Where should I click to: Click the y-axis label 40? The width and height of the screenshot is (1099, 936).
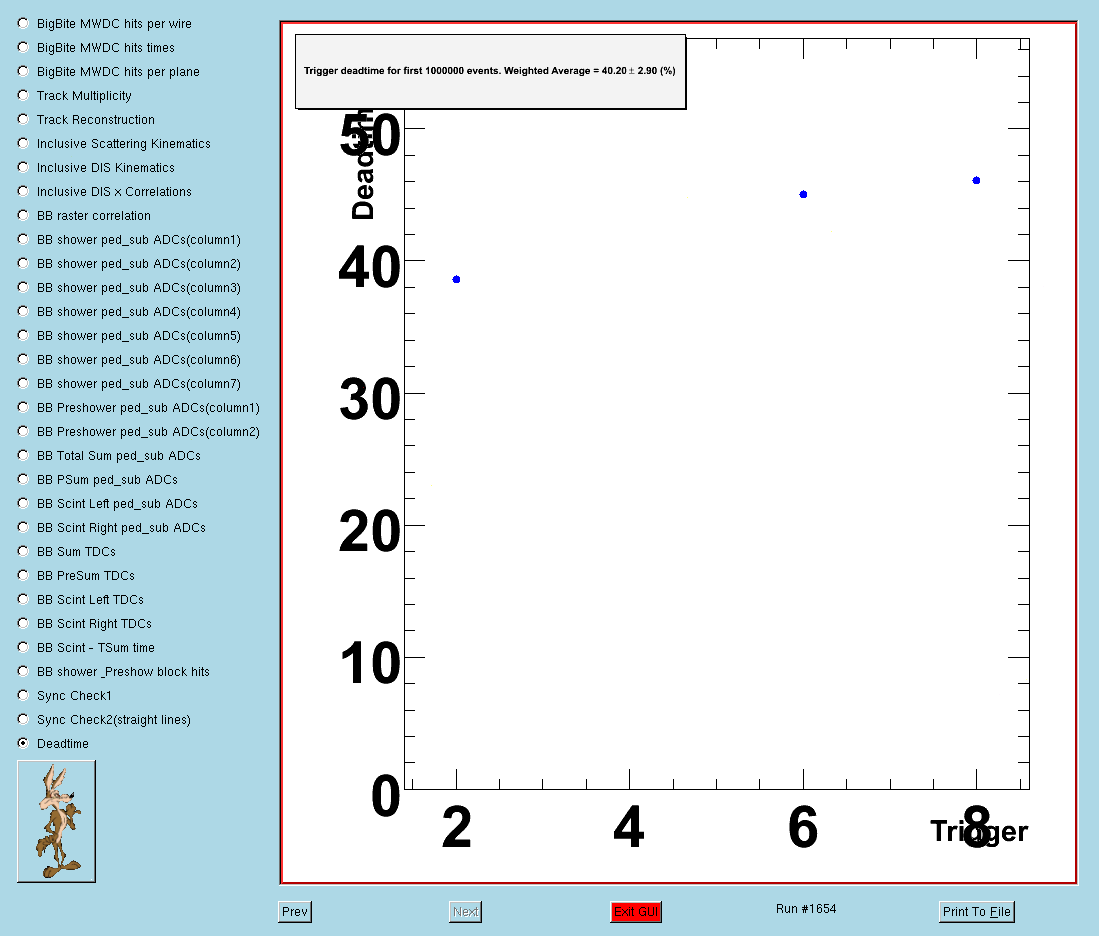point(369,268)
